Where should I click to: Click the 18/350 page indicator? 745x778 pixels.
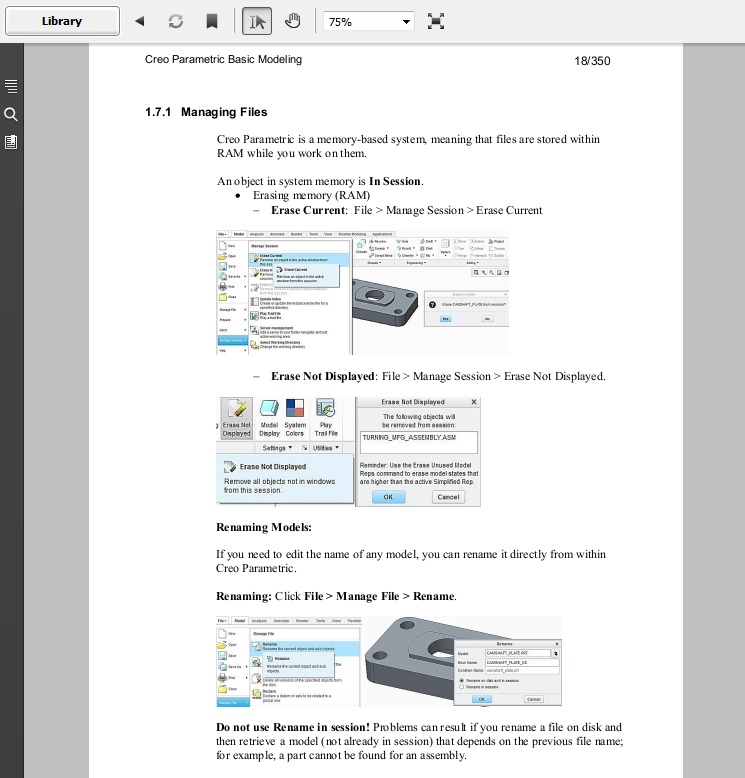pos(592,61)
